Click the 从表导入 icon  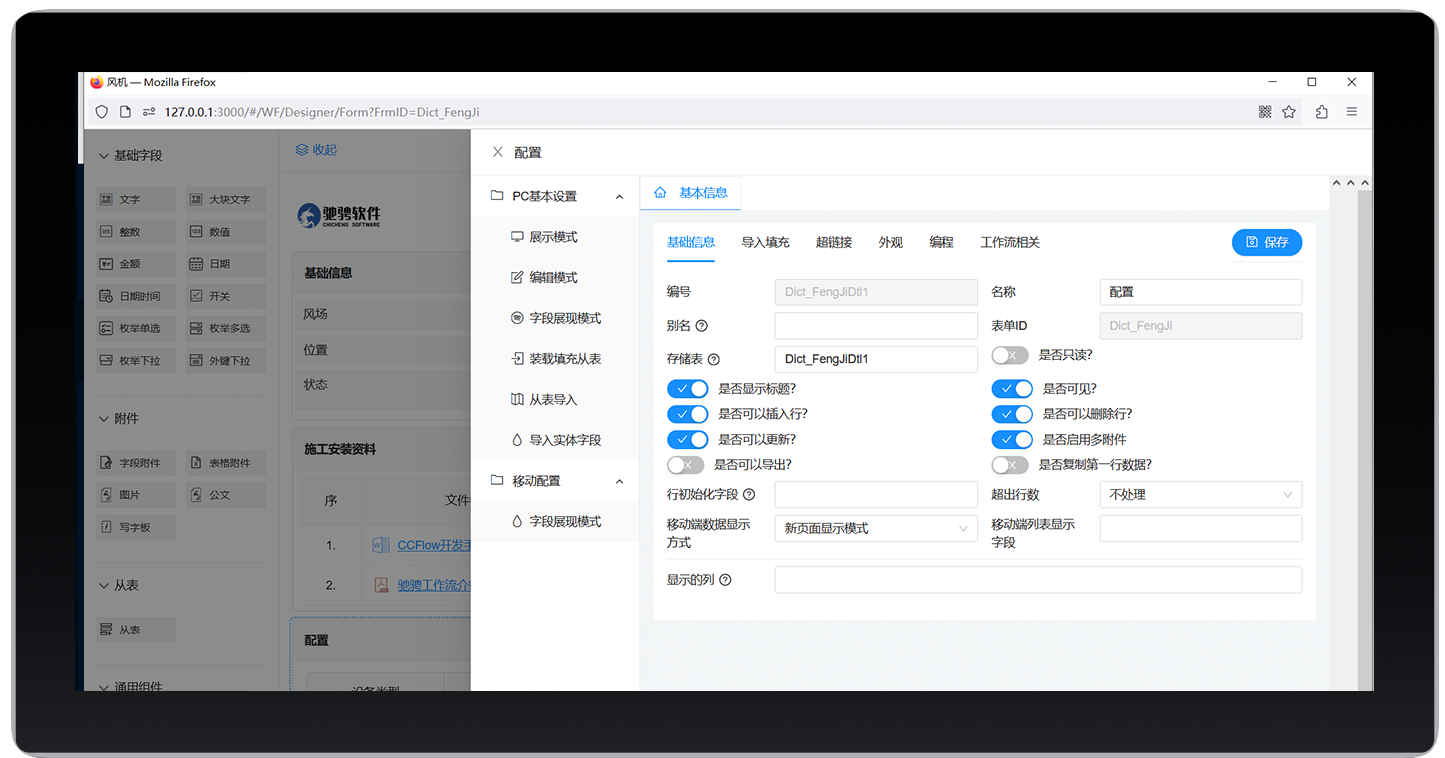tap(517, 399)
